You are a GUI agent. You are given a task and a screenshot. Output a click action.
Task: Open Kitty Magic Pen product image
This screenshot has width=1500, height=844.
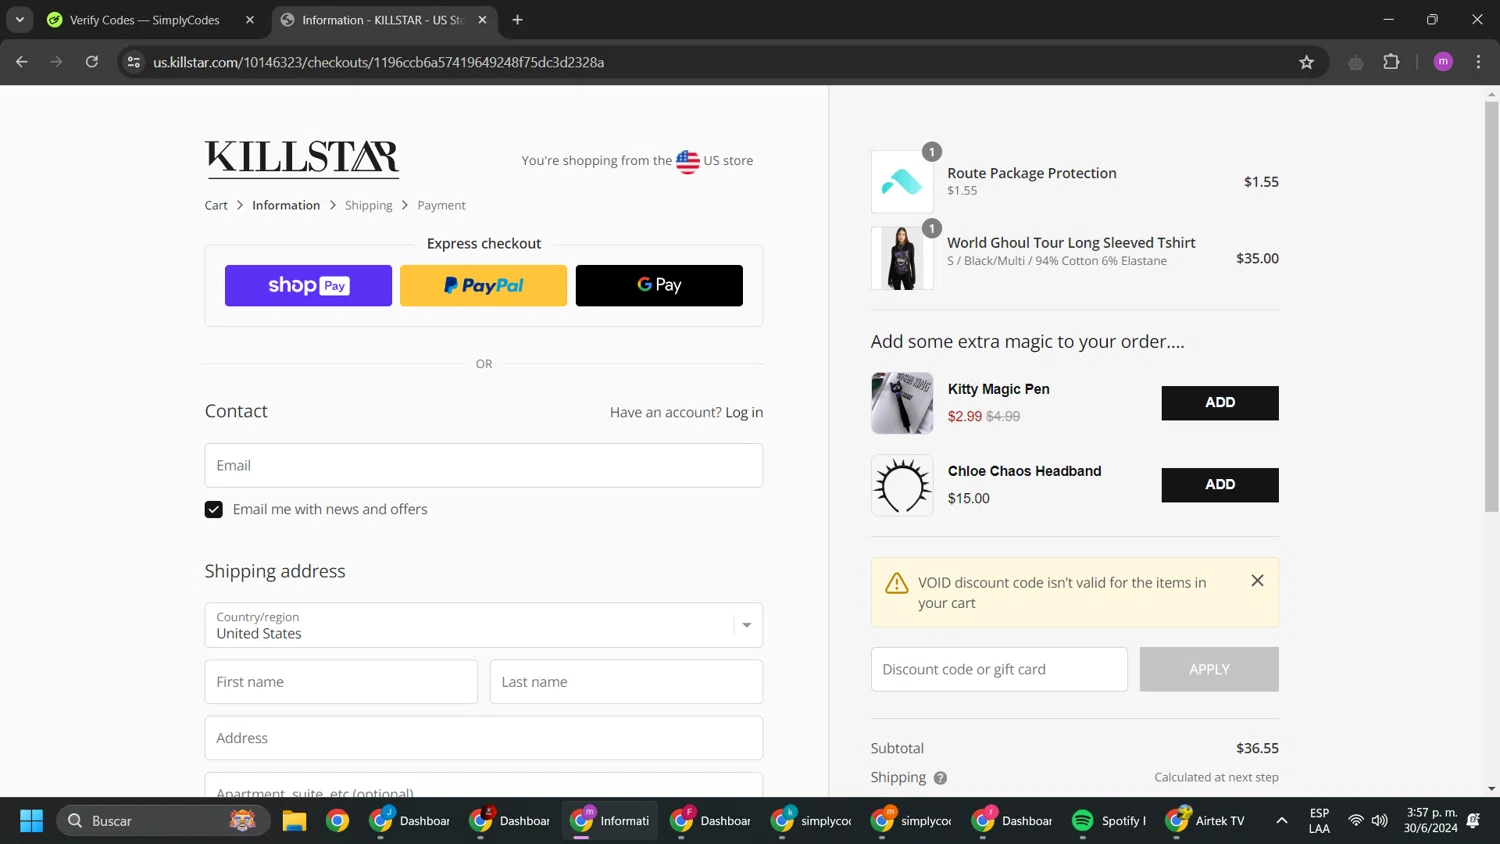tap(902, 403)
